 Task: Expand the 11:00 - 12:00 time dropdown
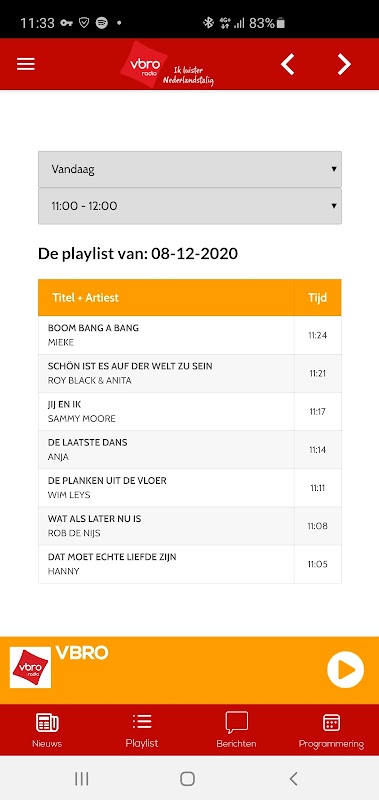click(190, 206)
